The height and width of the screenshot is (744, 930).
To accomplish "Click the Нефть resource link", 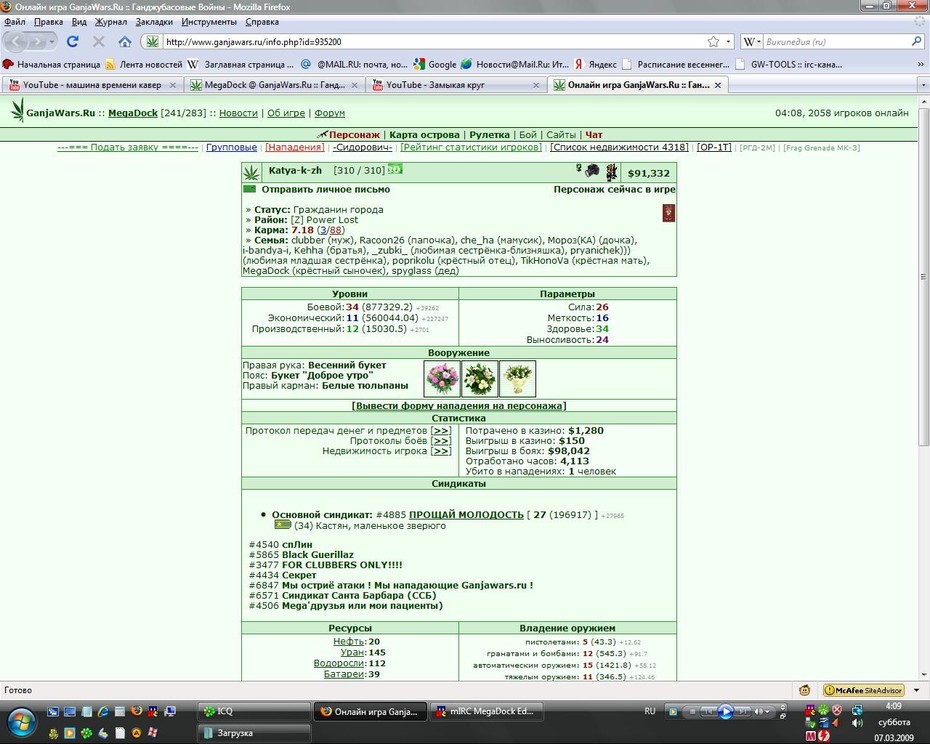I will pyautogui.click(x=349, y=641).
